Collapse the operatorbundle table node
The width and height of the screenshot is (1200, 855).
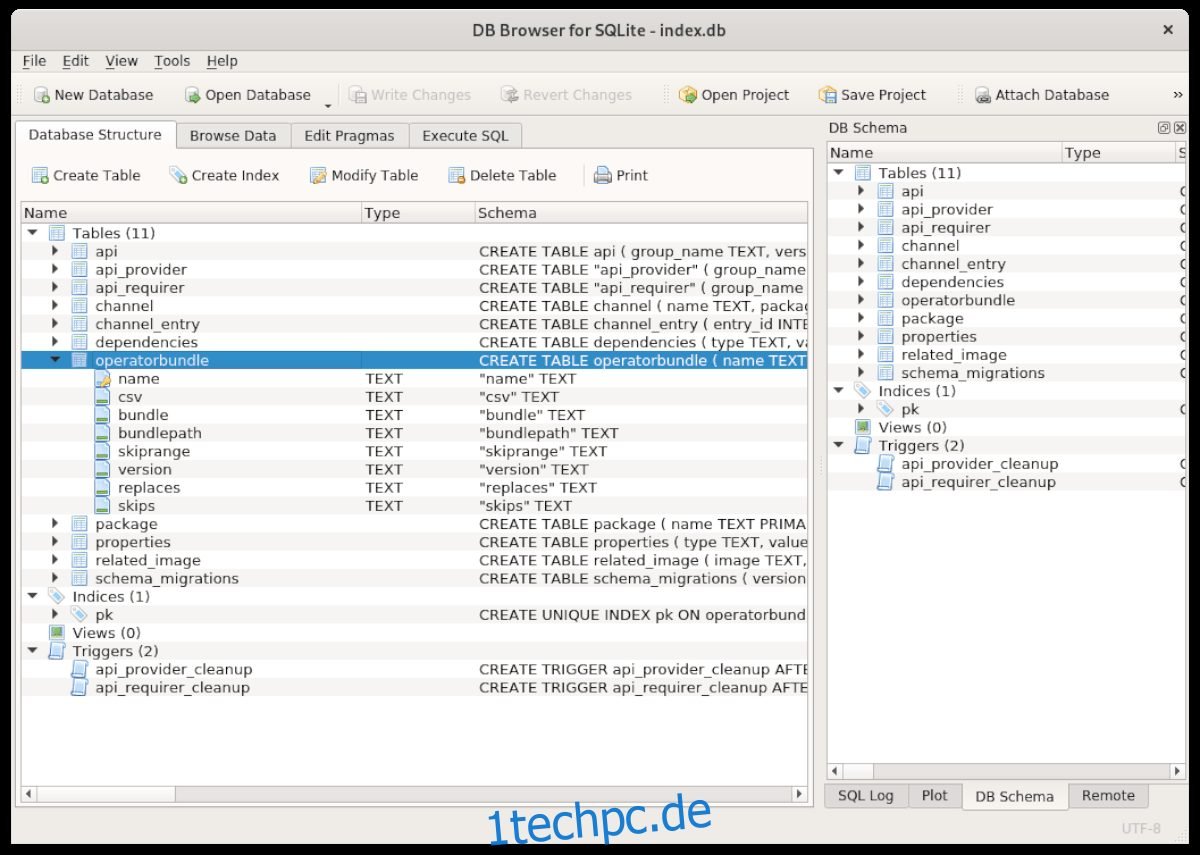click(x=56, y=360)
